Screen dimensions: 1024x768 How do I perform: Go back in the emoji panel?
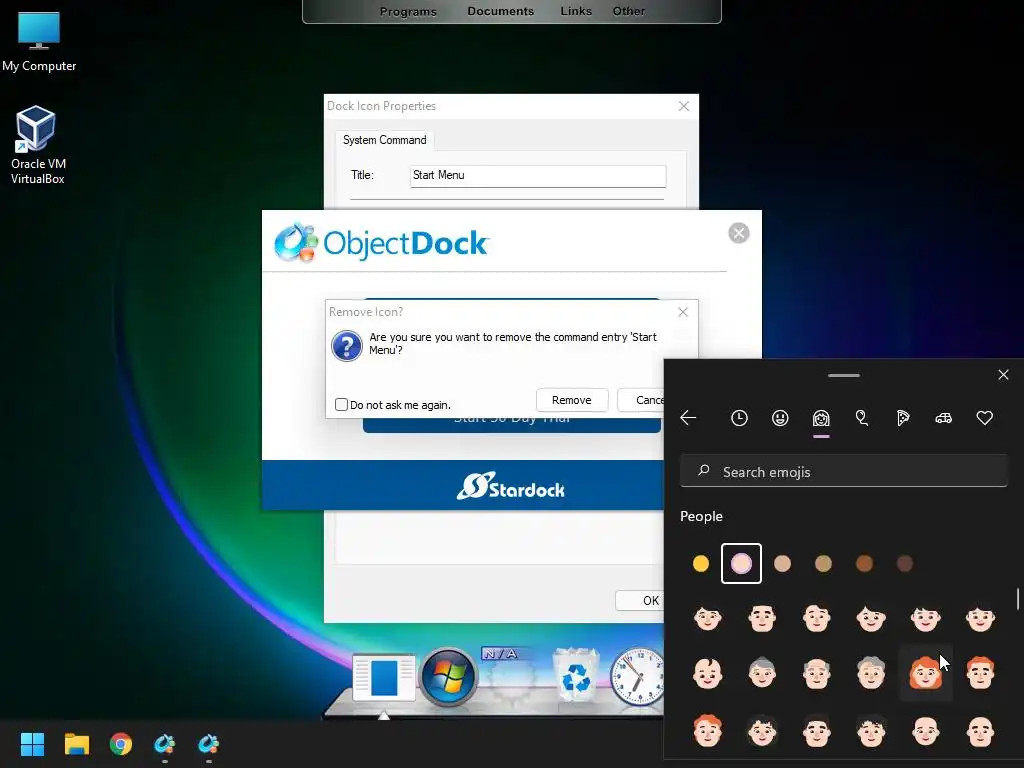click(x=688, y=418)
